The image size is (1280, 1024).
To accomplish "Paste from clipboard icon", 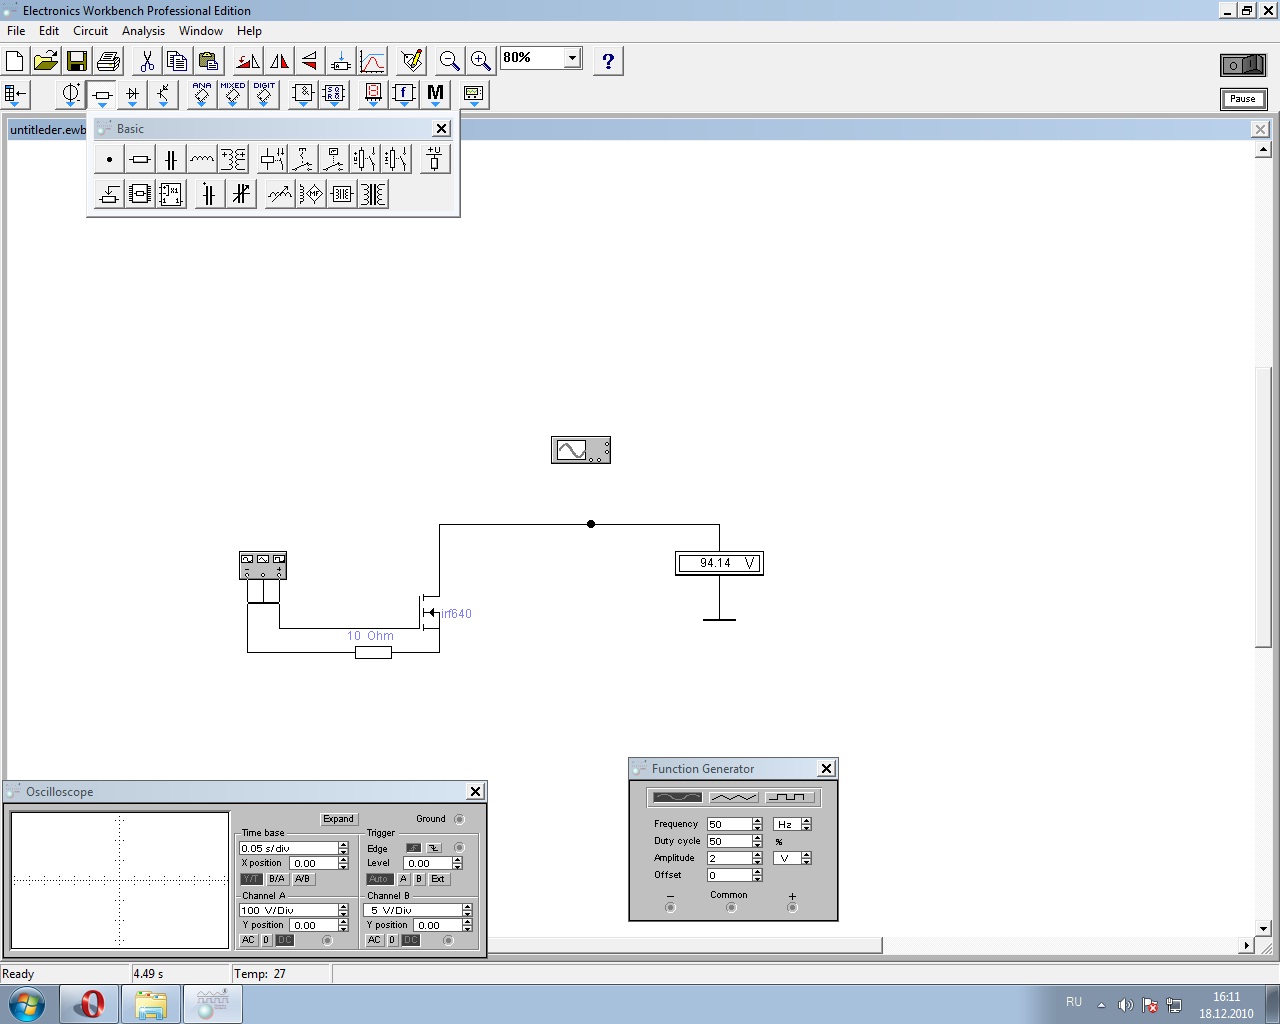I will tap(209, 61).
